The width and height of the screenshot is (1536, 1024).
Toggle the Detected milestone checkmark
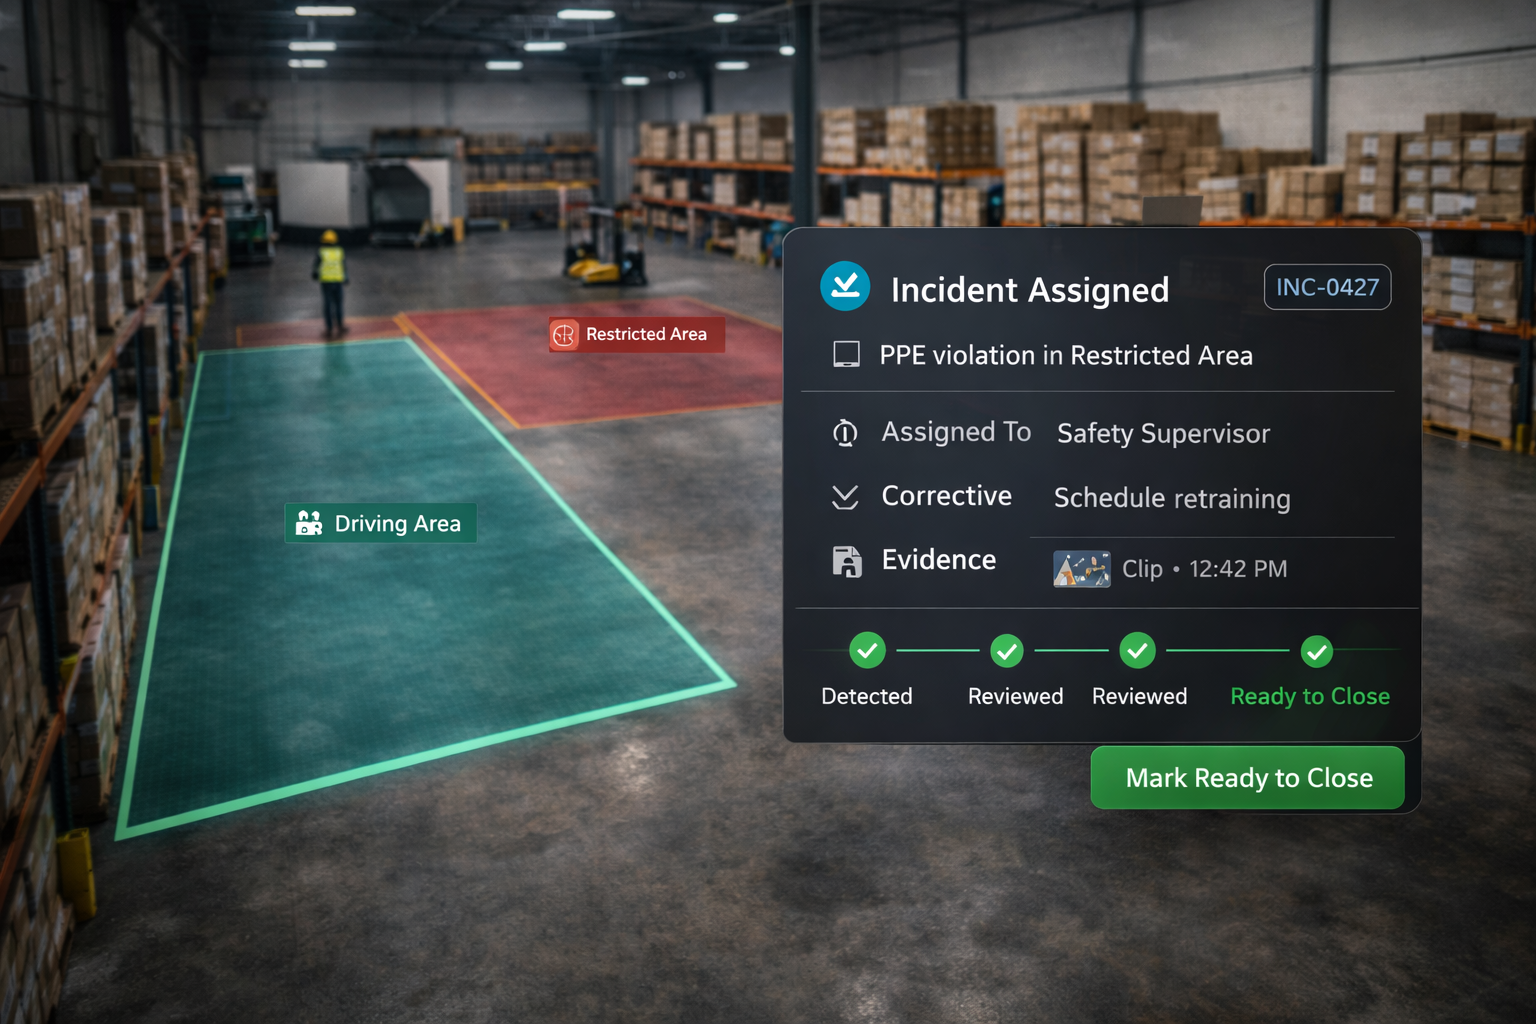pos(866,650)
